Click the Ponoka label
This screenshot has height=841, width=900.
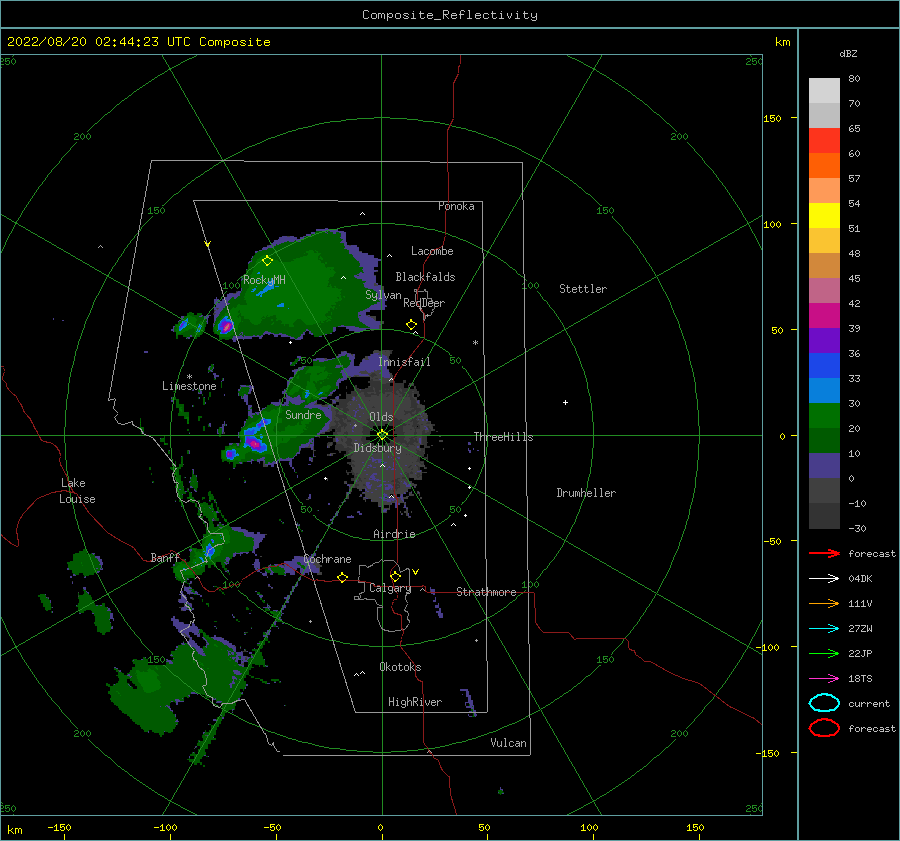[x=456, y=206]
